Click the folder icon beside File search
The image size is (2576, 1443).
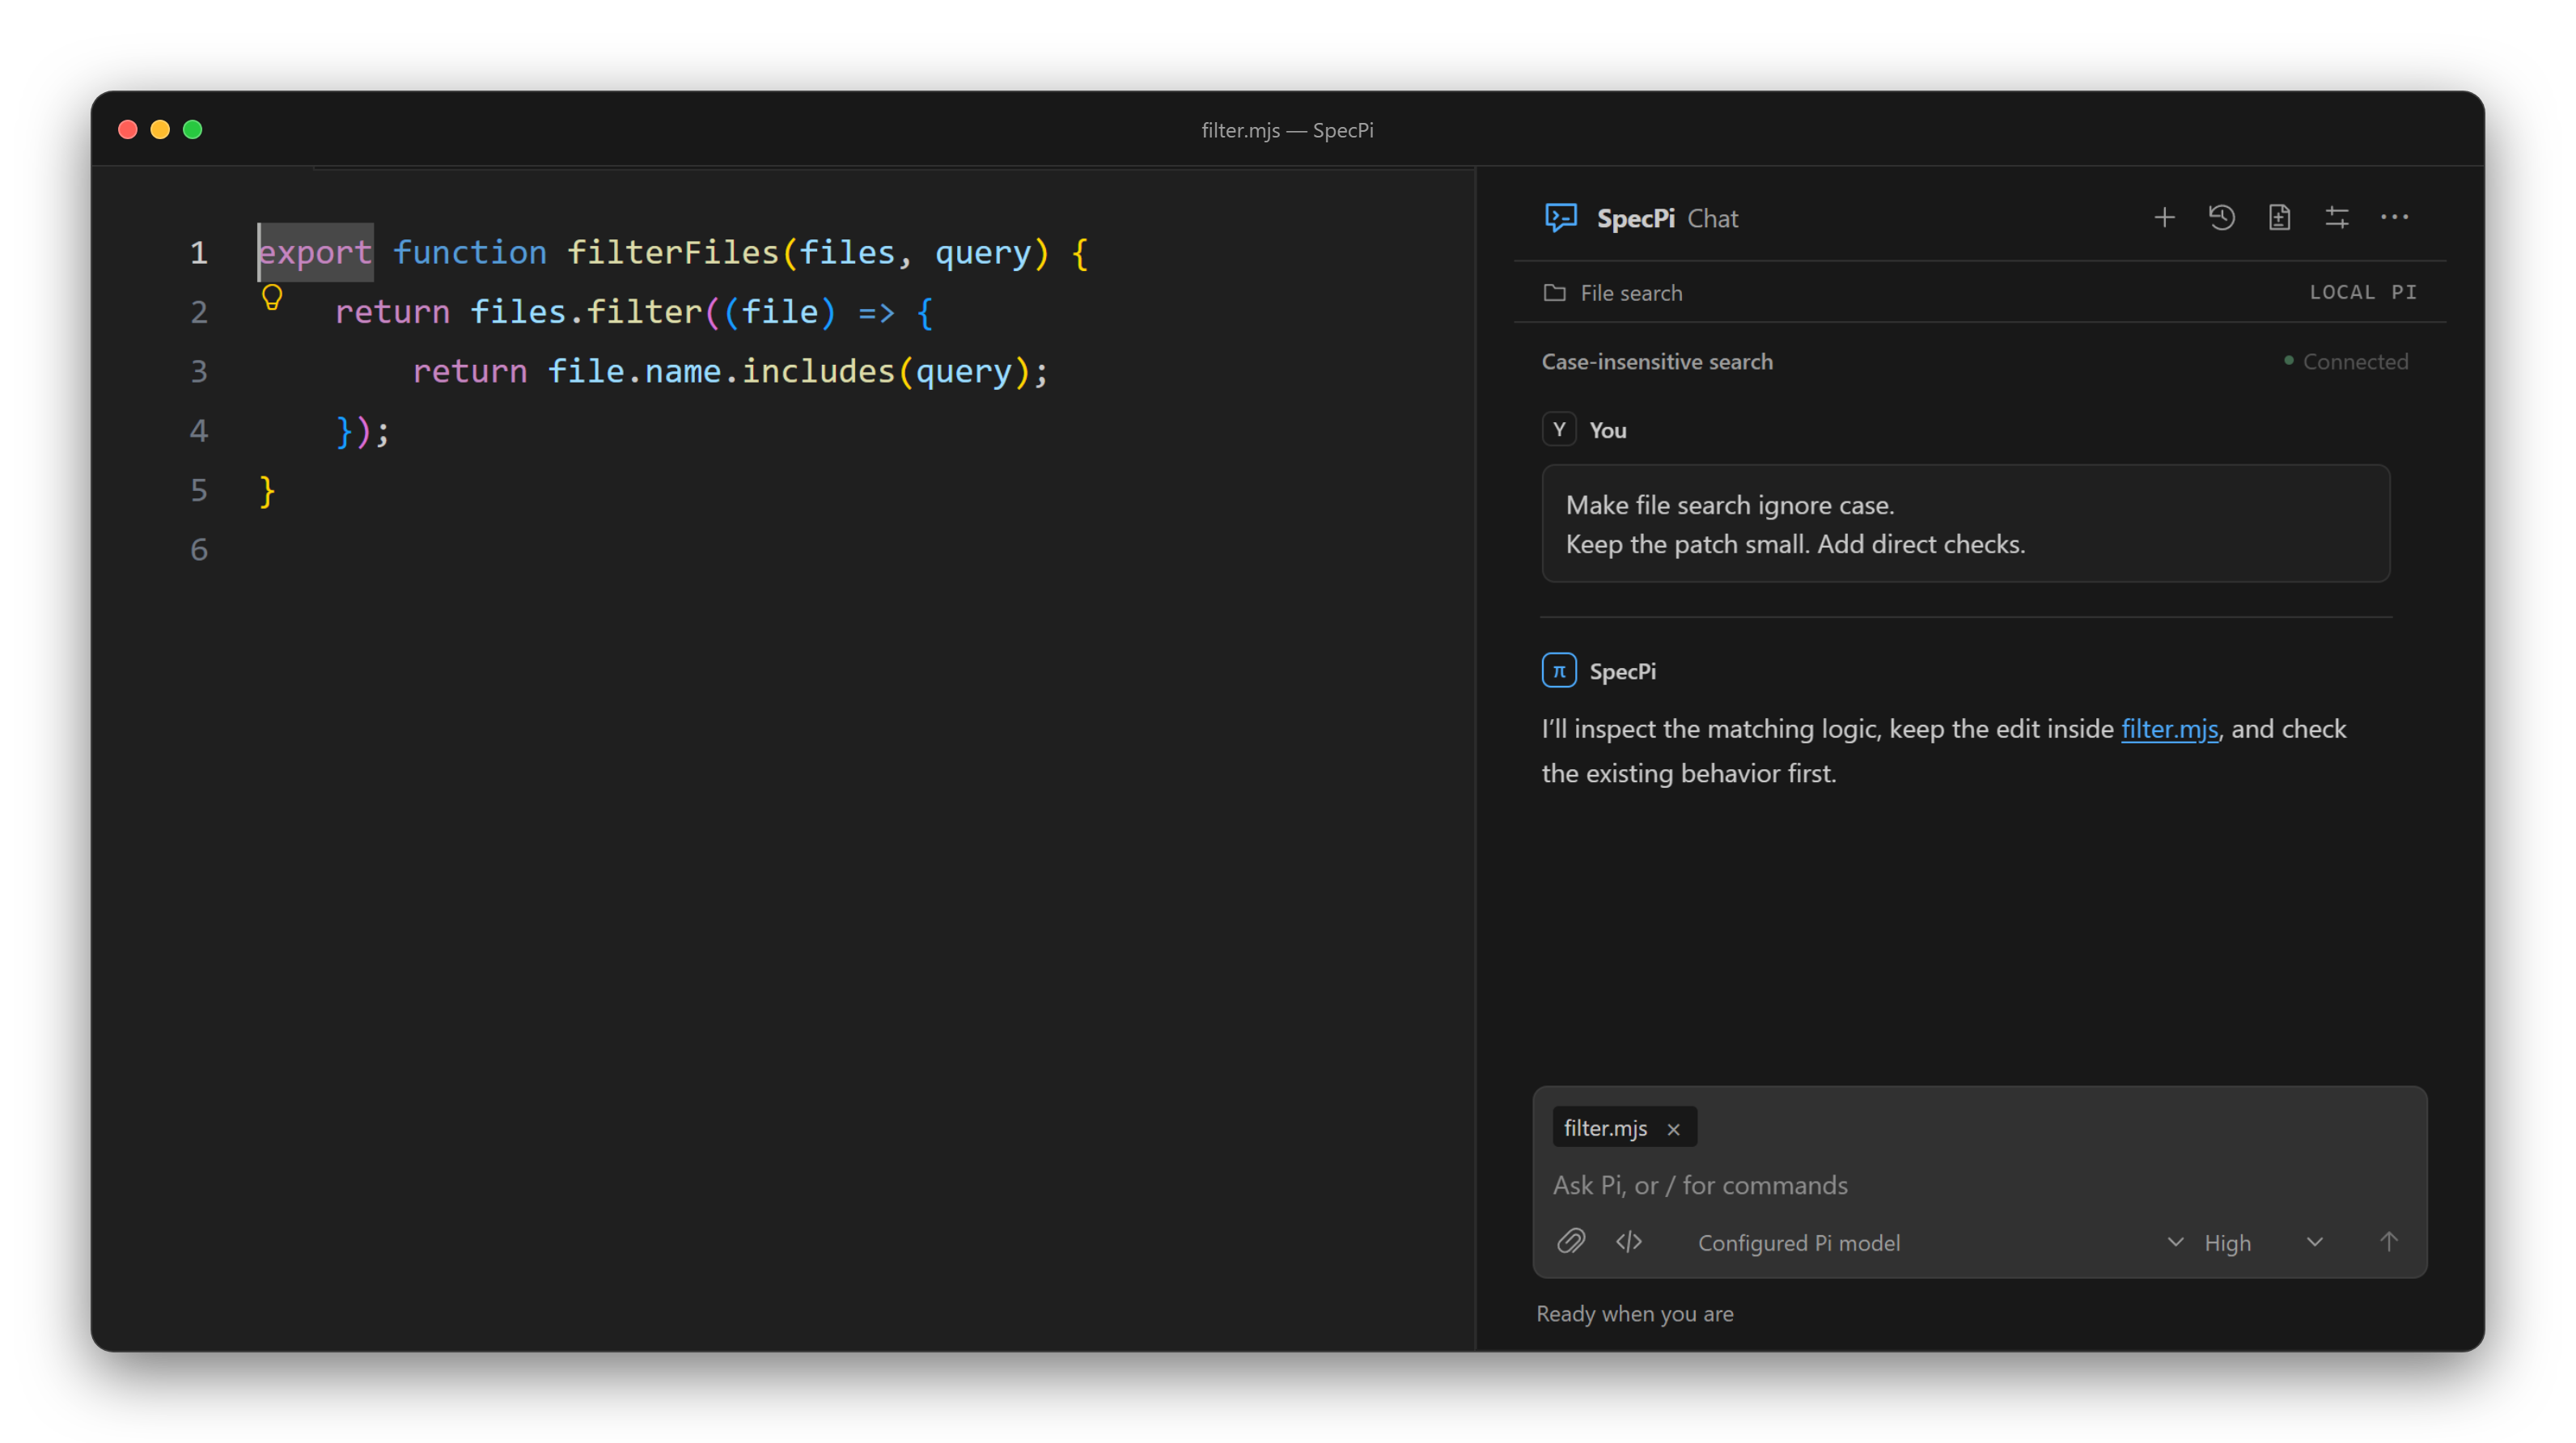pyautogui.click(x=1554, y=292)
